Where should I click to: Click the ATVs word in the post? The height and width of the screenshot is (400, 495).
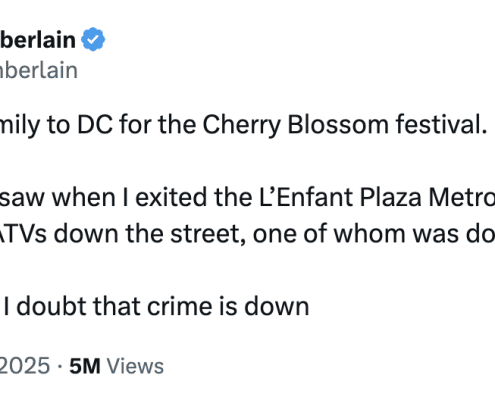point(23,234)
